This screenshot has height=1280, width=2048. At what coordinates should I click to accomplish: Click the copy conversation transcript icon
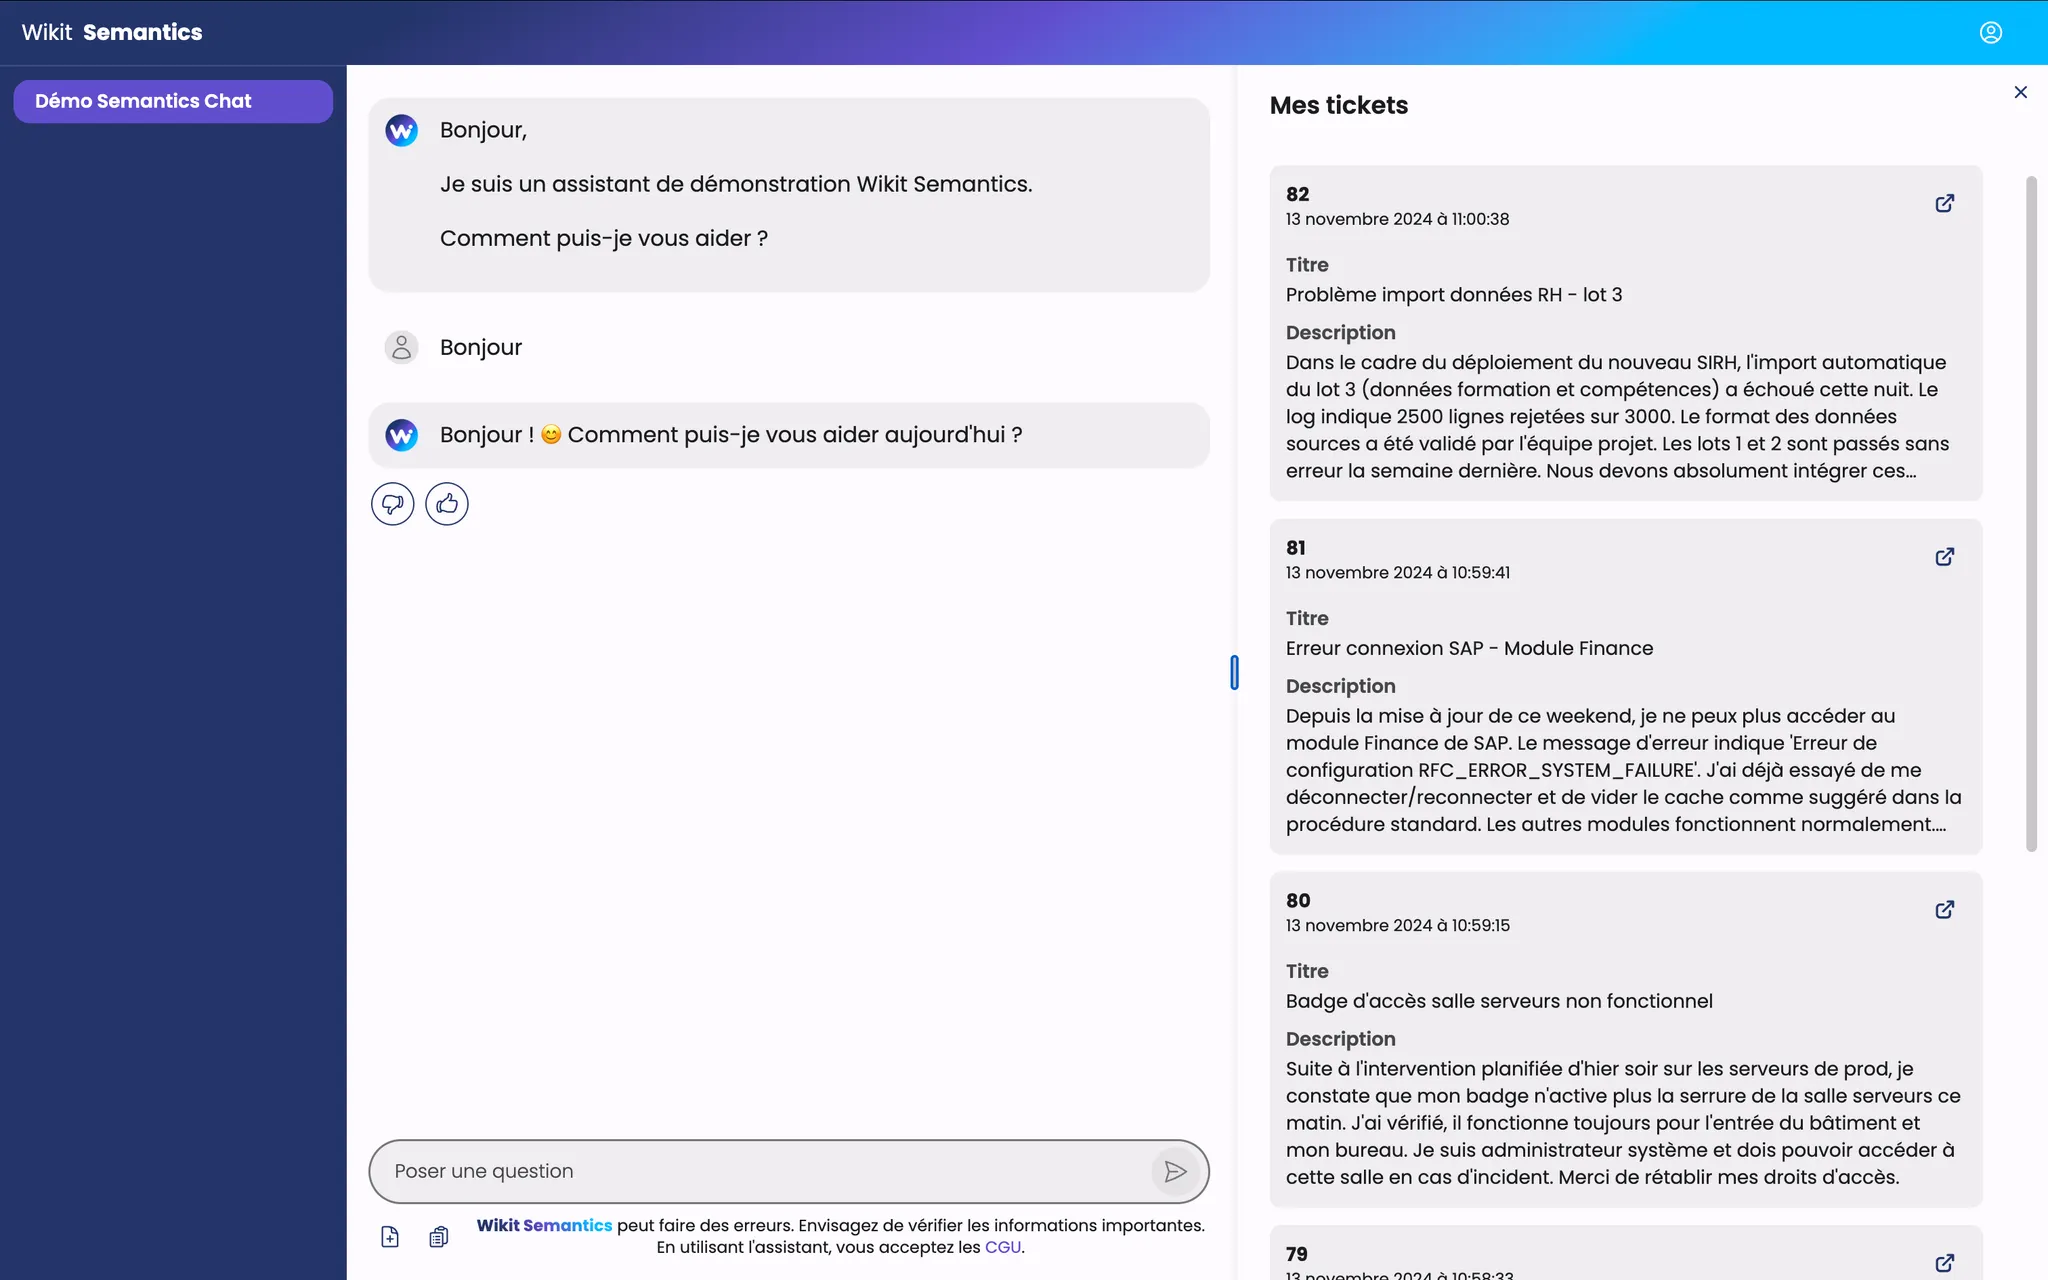(438, 1236)
